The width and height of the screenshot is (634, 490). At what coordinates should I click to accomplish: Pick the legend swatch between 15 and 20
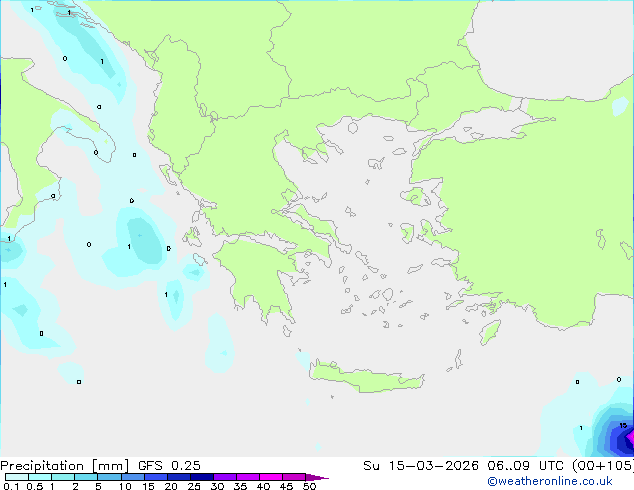click(x=155, y=477)
